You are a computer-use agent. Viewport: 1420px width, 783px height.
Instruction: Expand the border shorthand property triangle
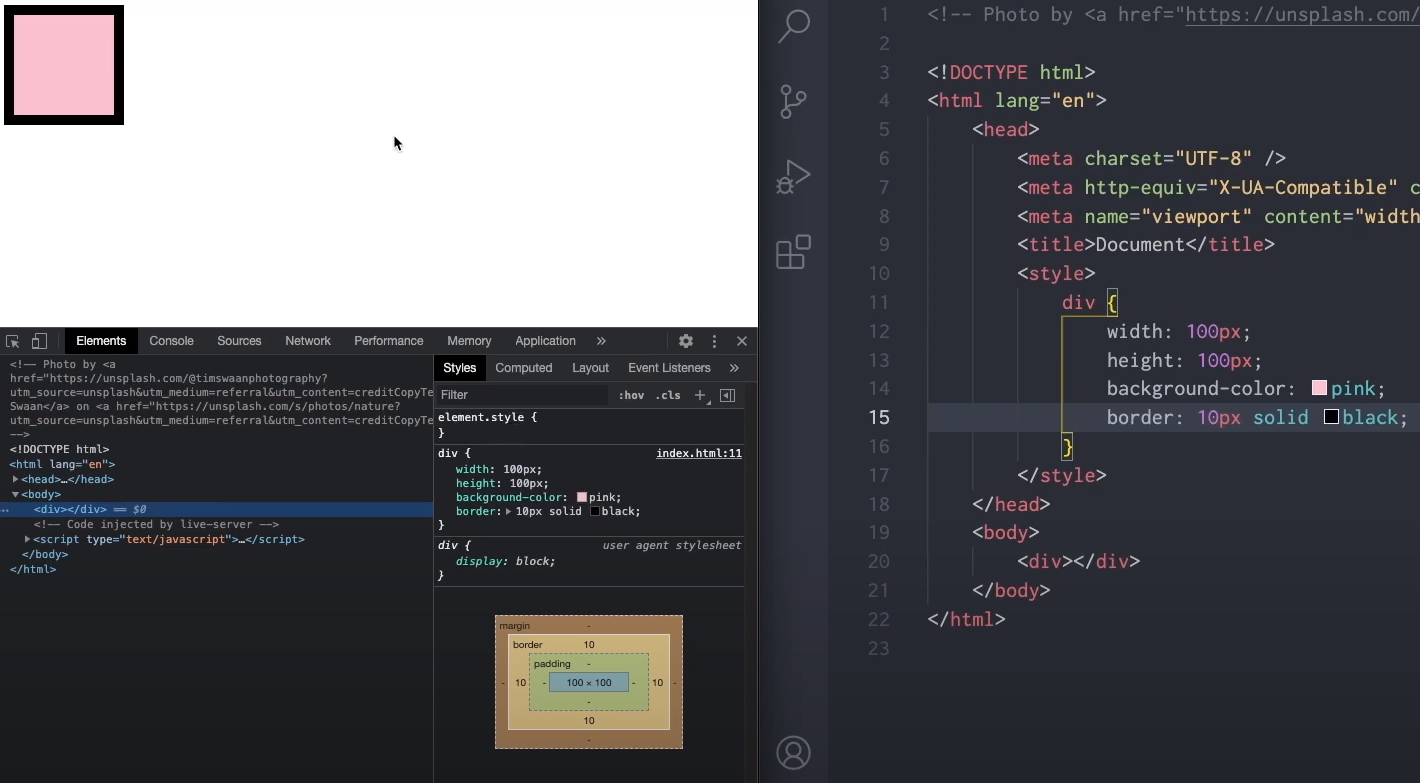pyautogui.click(x=508, y=511)
